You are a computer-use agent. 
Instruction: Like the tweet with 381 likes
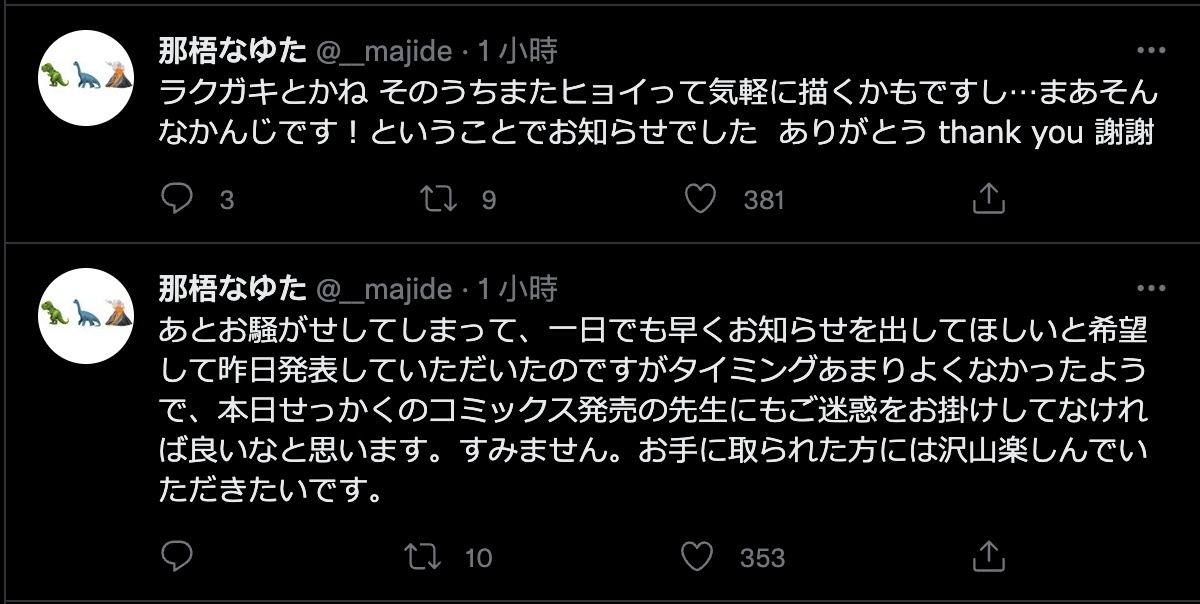click(x=701, y=199)
